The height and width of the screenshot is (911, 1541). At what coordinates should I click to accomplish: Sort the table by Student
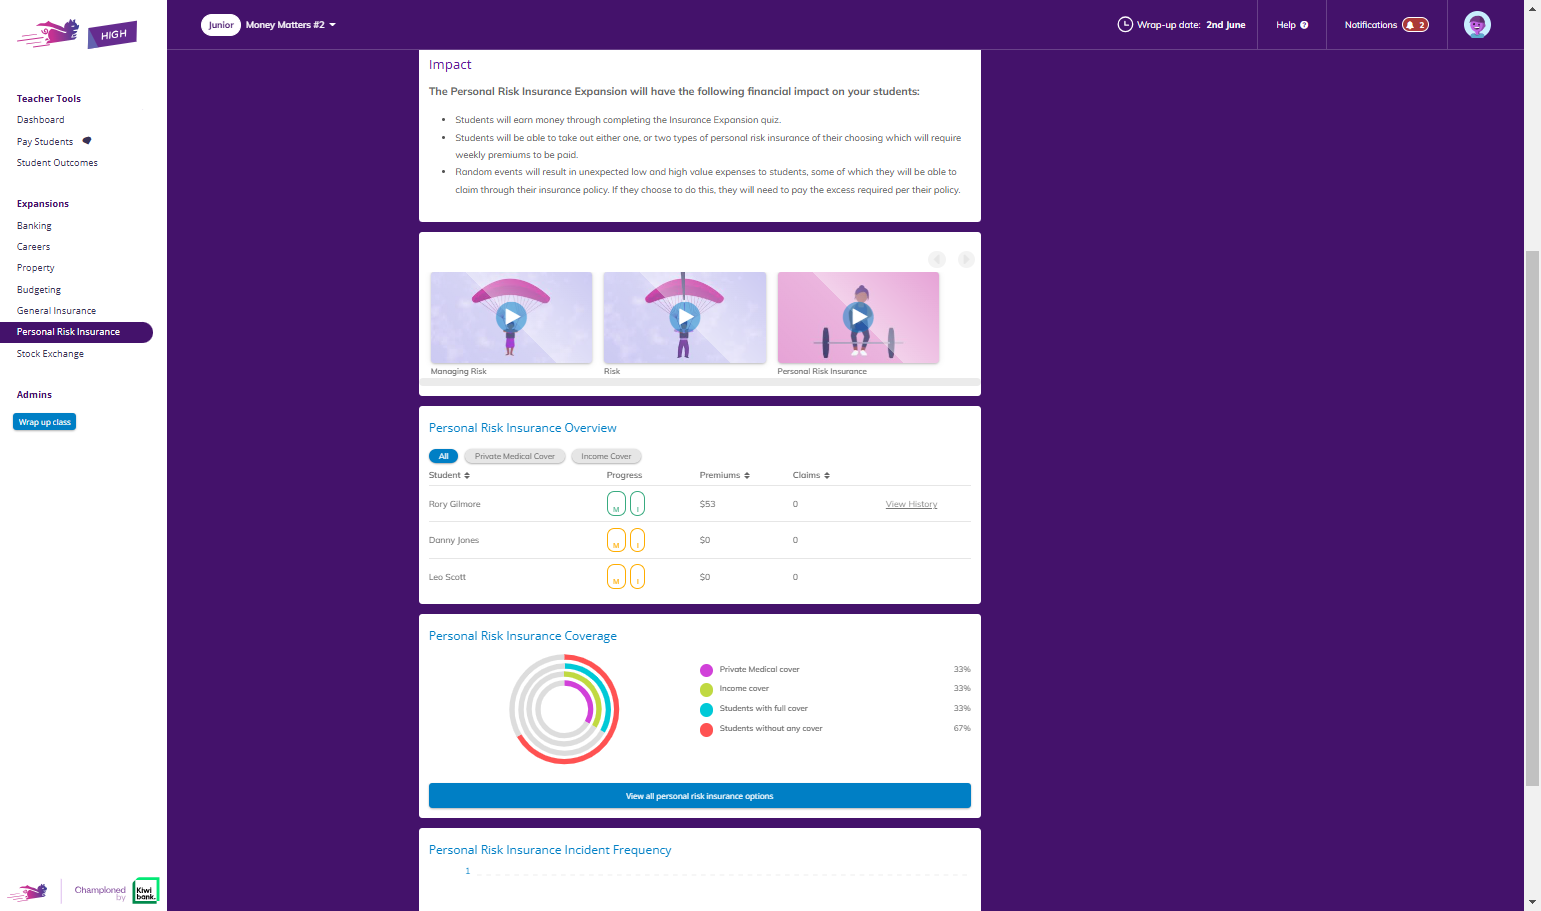pos(449,475)
